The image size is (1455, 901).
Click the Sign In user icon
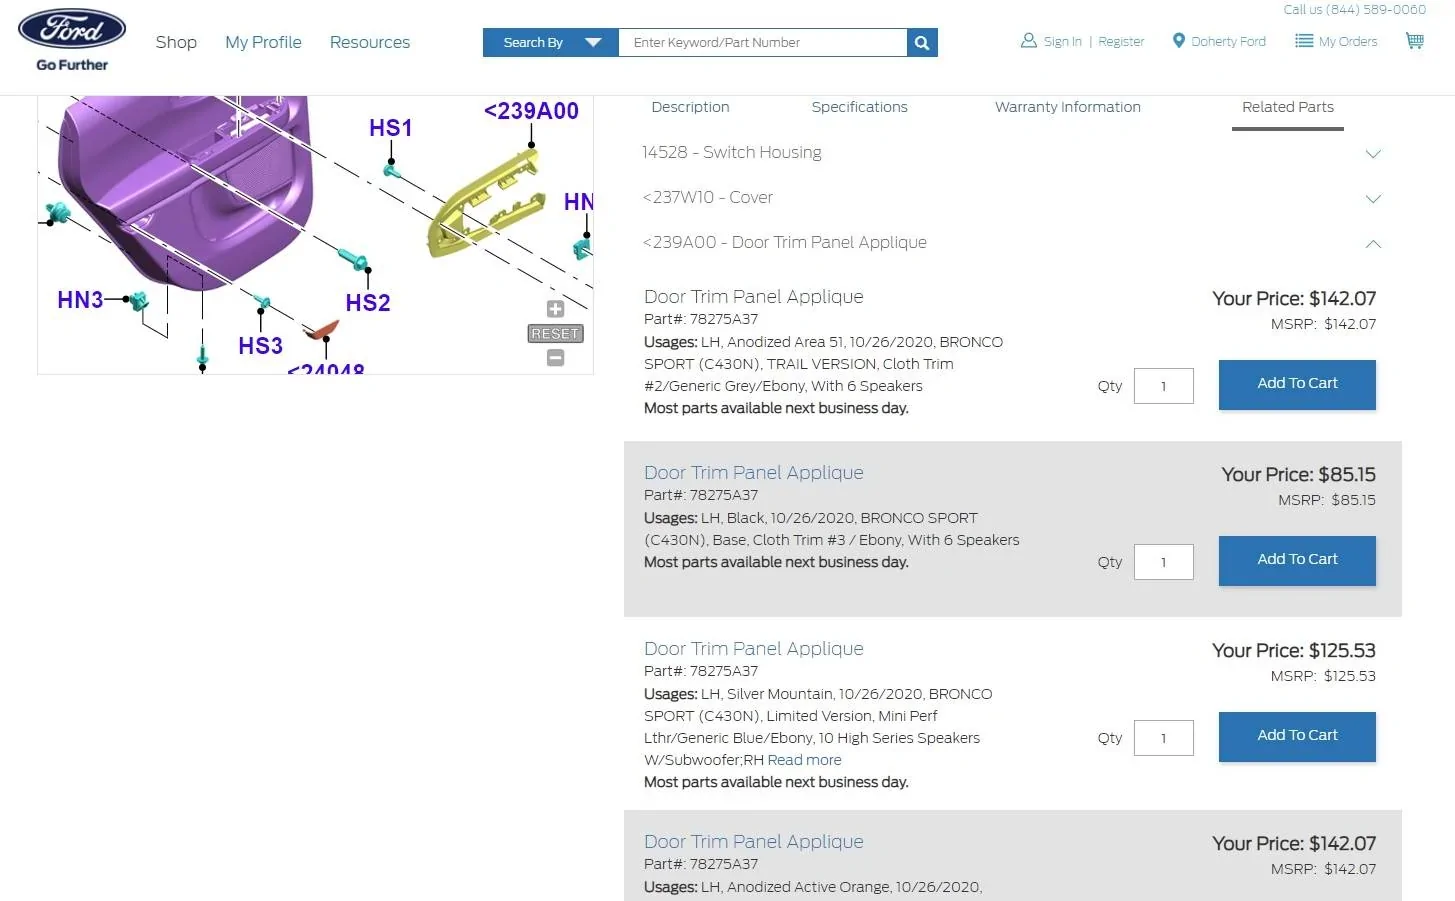1028,41
